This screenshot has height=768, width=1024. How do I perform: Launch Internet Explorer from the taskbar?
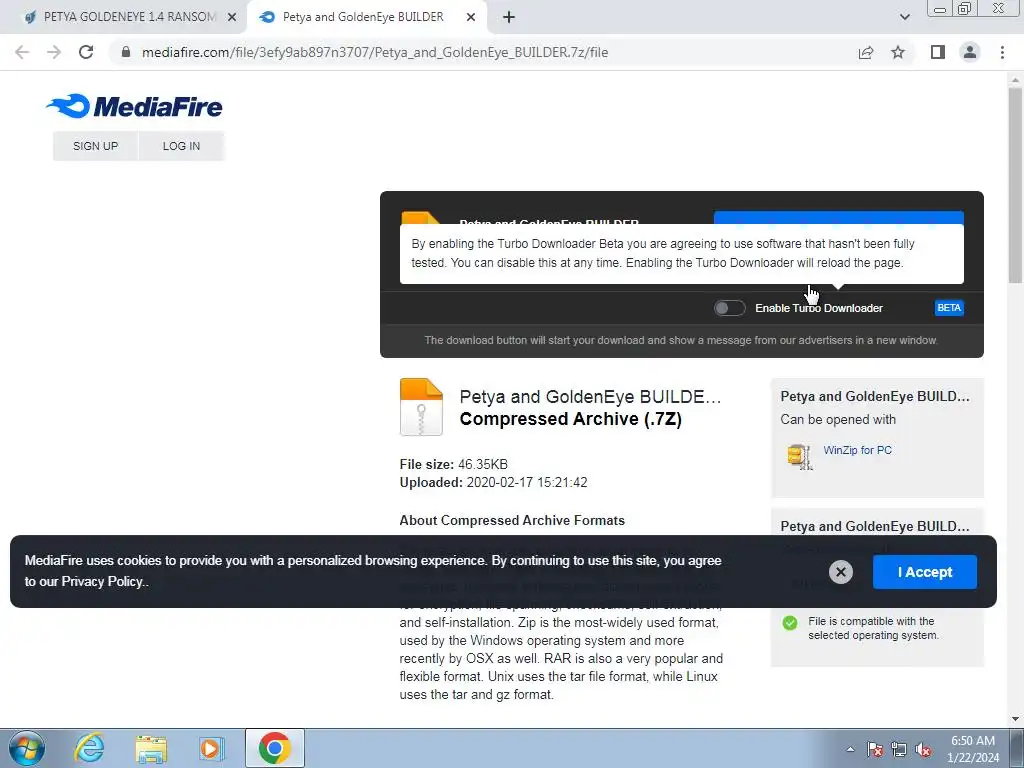point(89,748)
